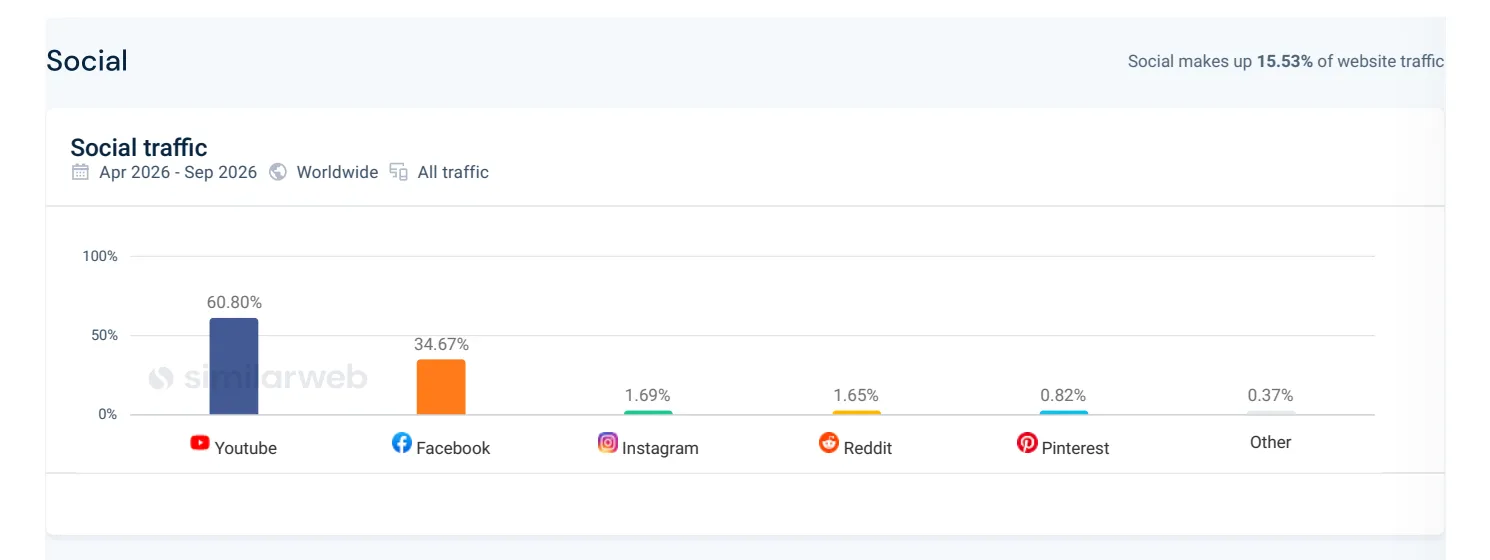The width and height of the screenshot is (1490, 560).
Task: Click the Social traffic heading
Action: (x=139, y=147)
